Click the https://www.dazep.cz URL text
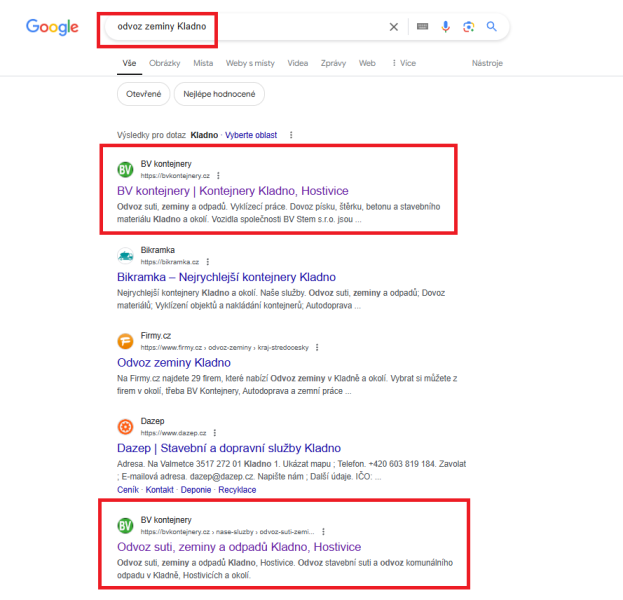Screen dimensions: 623x600 (x=173, y=433)
